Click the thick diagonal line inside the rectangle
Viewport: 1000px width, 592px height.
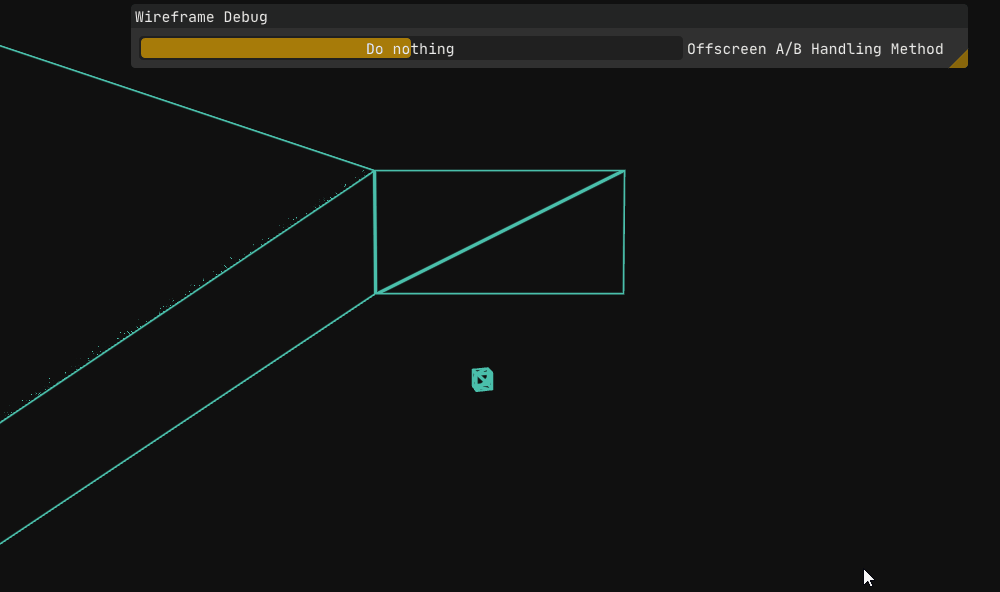click(500, 232)
